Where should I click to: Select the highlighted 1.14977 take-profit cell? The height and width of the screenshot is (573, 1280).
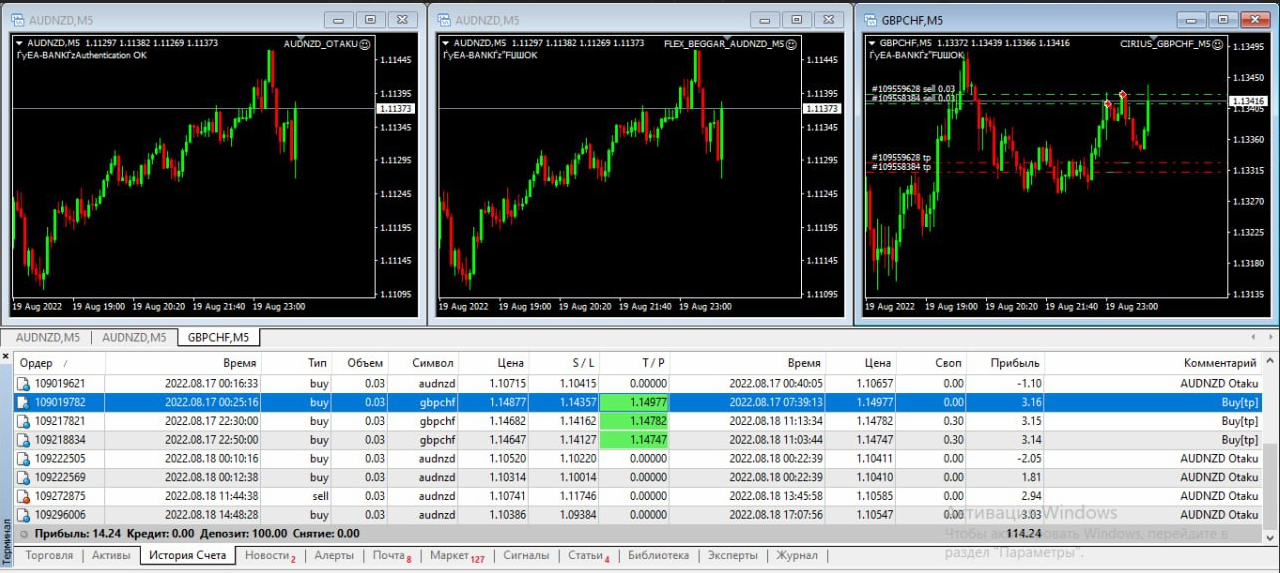(634, 402)
